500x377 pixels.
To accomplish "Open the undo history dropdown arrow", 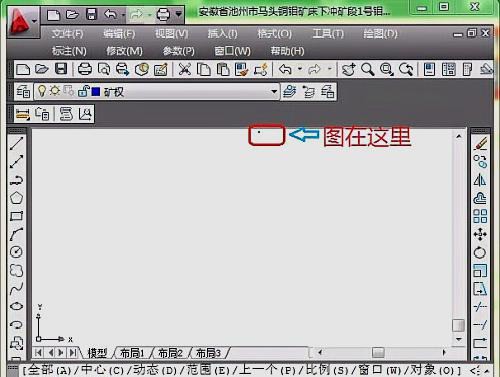I will [300, 69].
